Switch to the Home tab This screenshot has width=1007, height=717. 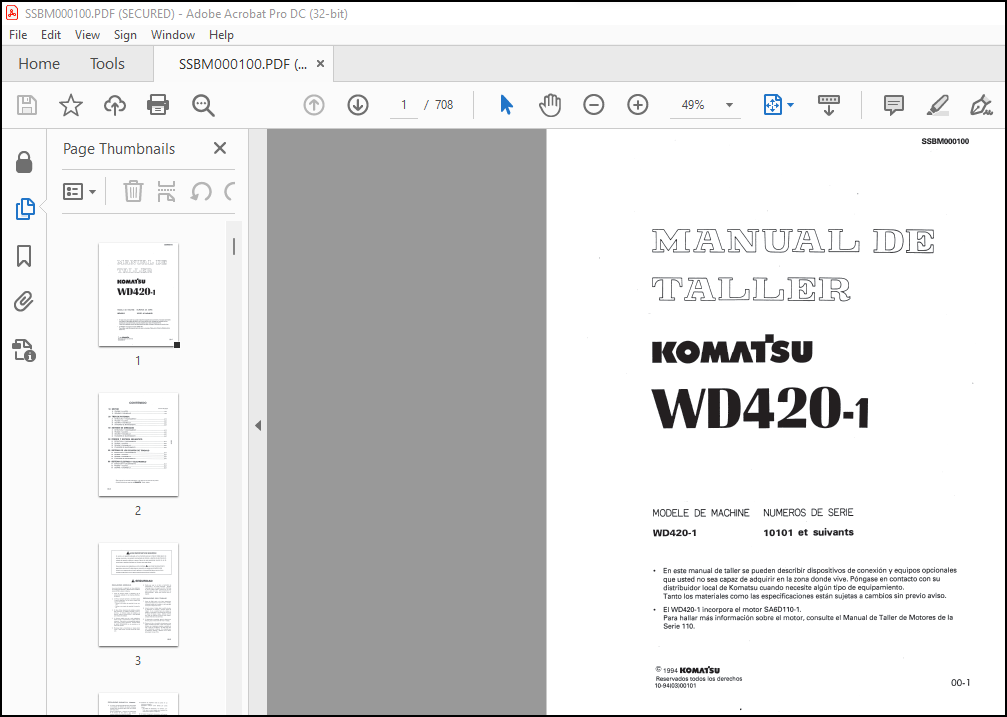pos(39,64)
